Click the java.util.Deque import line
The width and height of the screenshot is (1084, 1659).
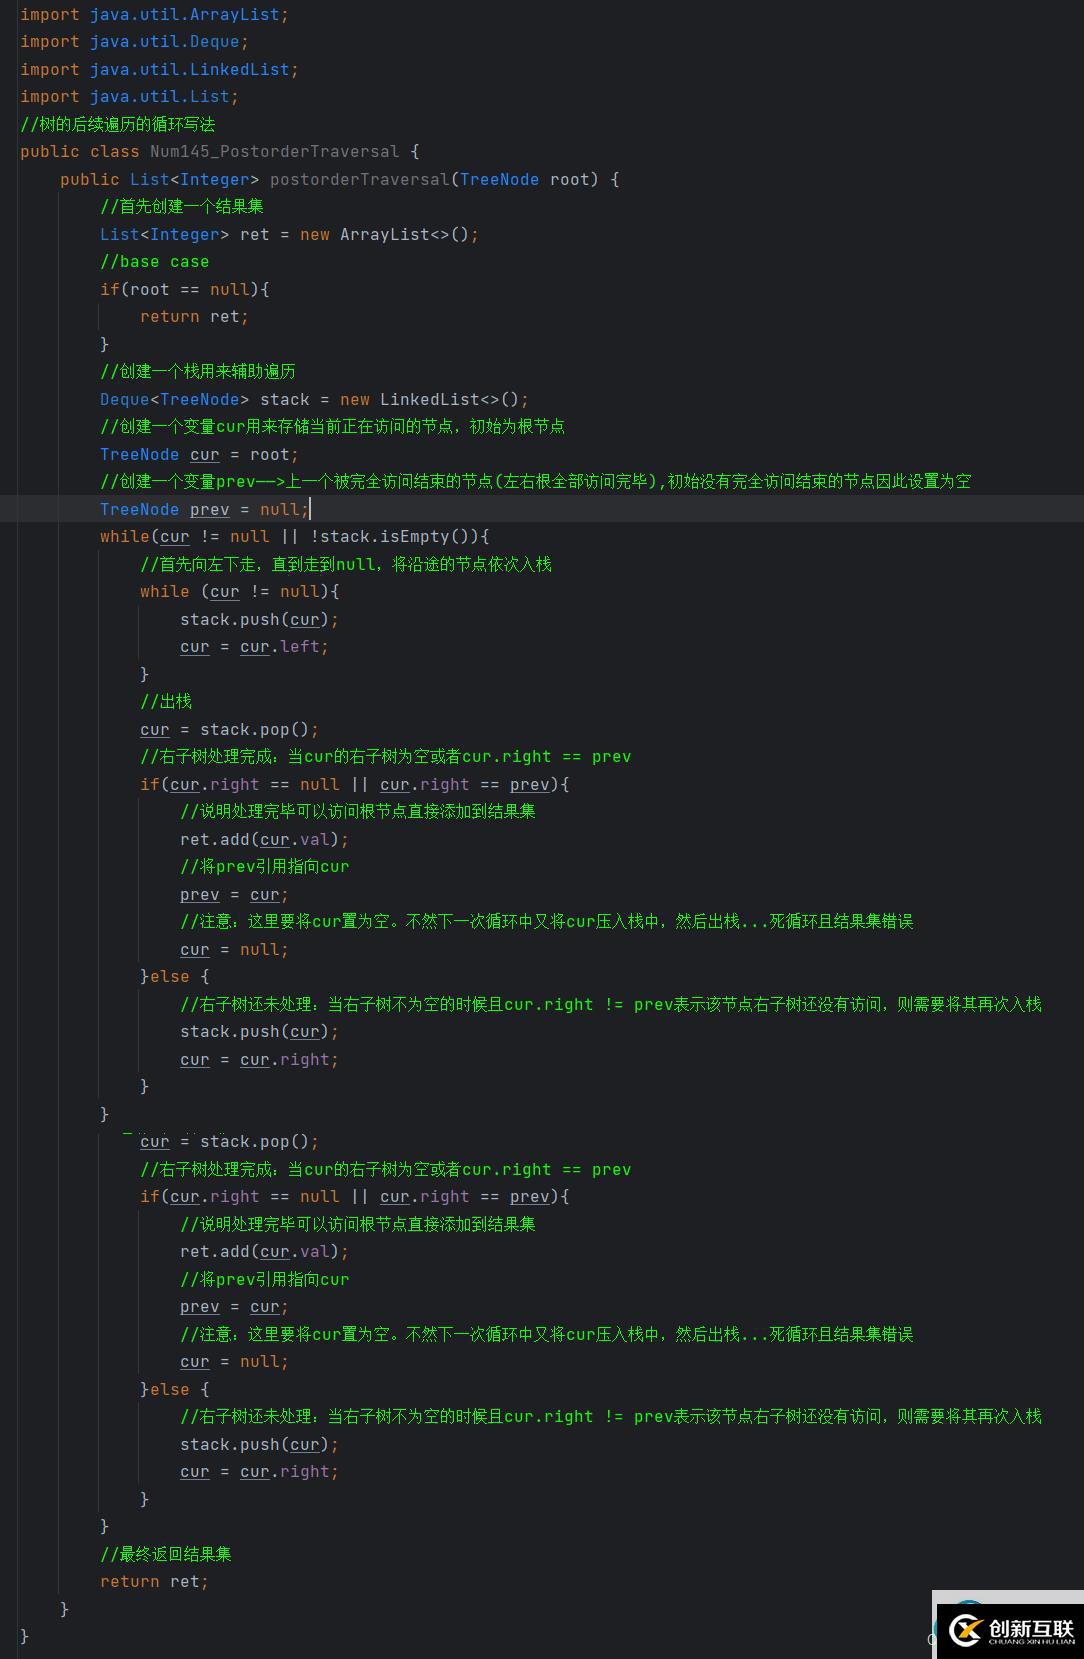134,42
